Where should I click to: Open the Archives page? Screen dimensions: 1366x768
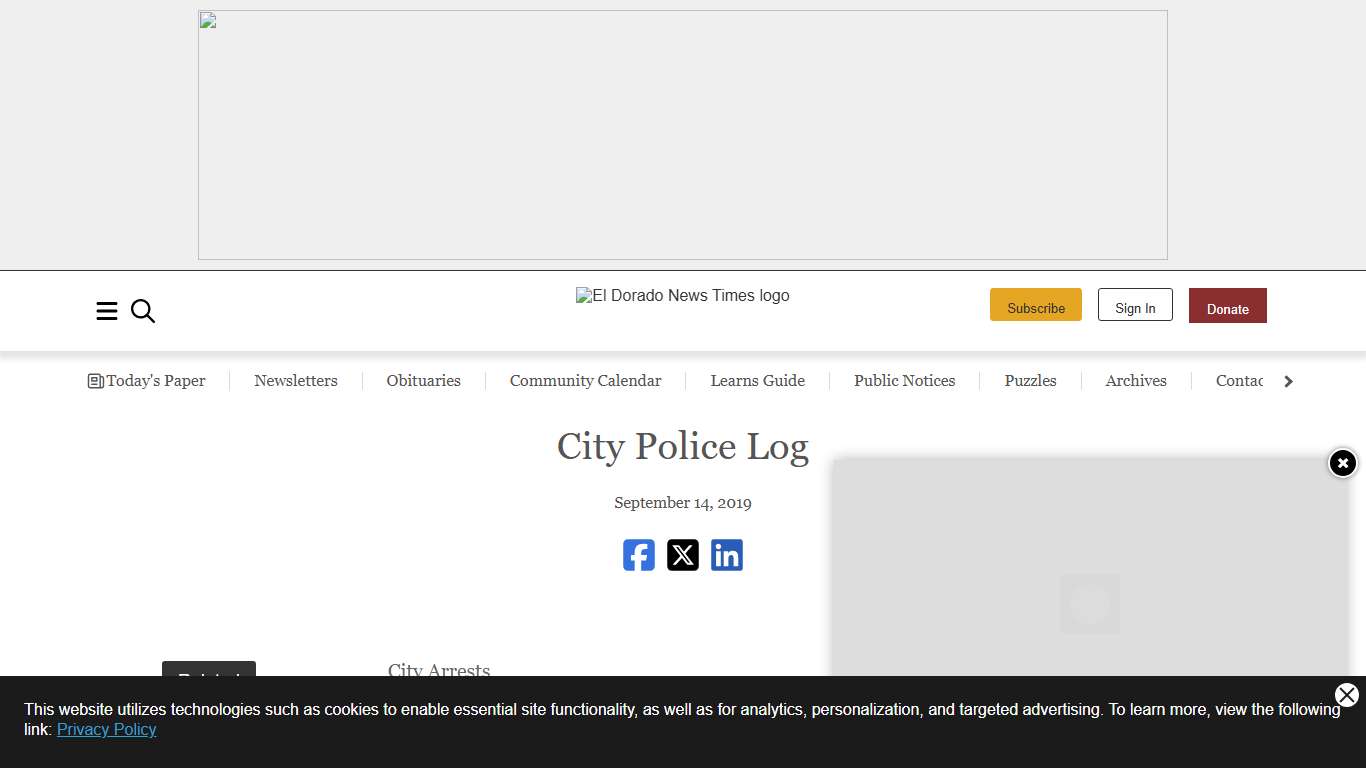pyautogui.click(x=1136, y=381)
